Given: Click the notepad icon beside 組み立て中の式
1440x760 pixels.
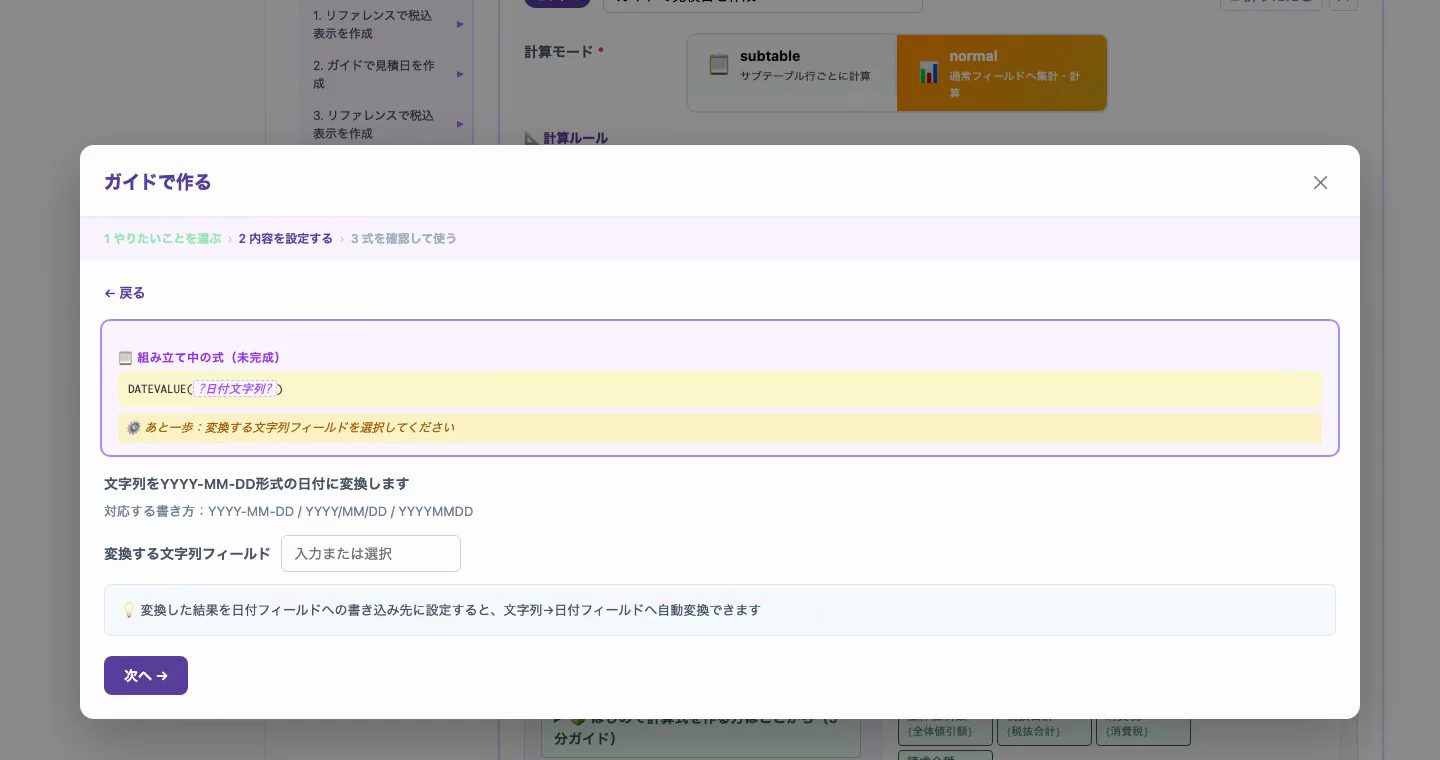Looking at the screenshot, I should 125,357.
